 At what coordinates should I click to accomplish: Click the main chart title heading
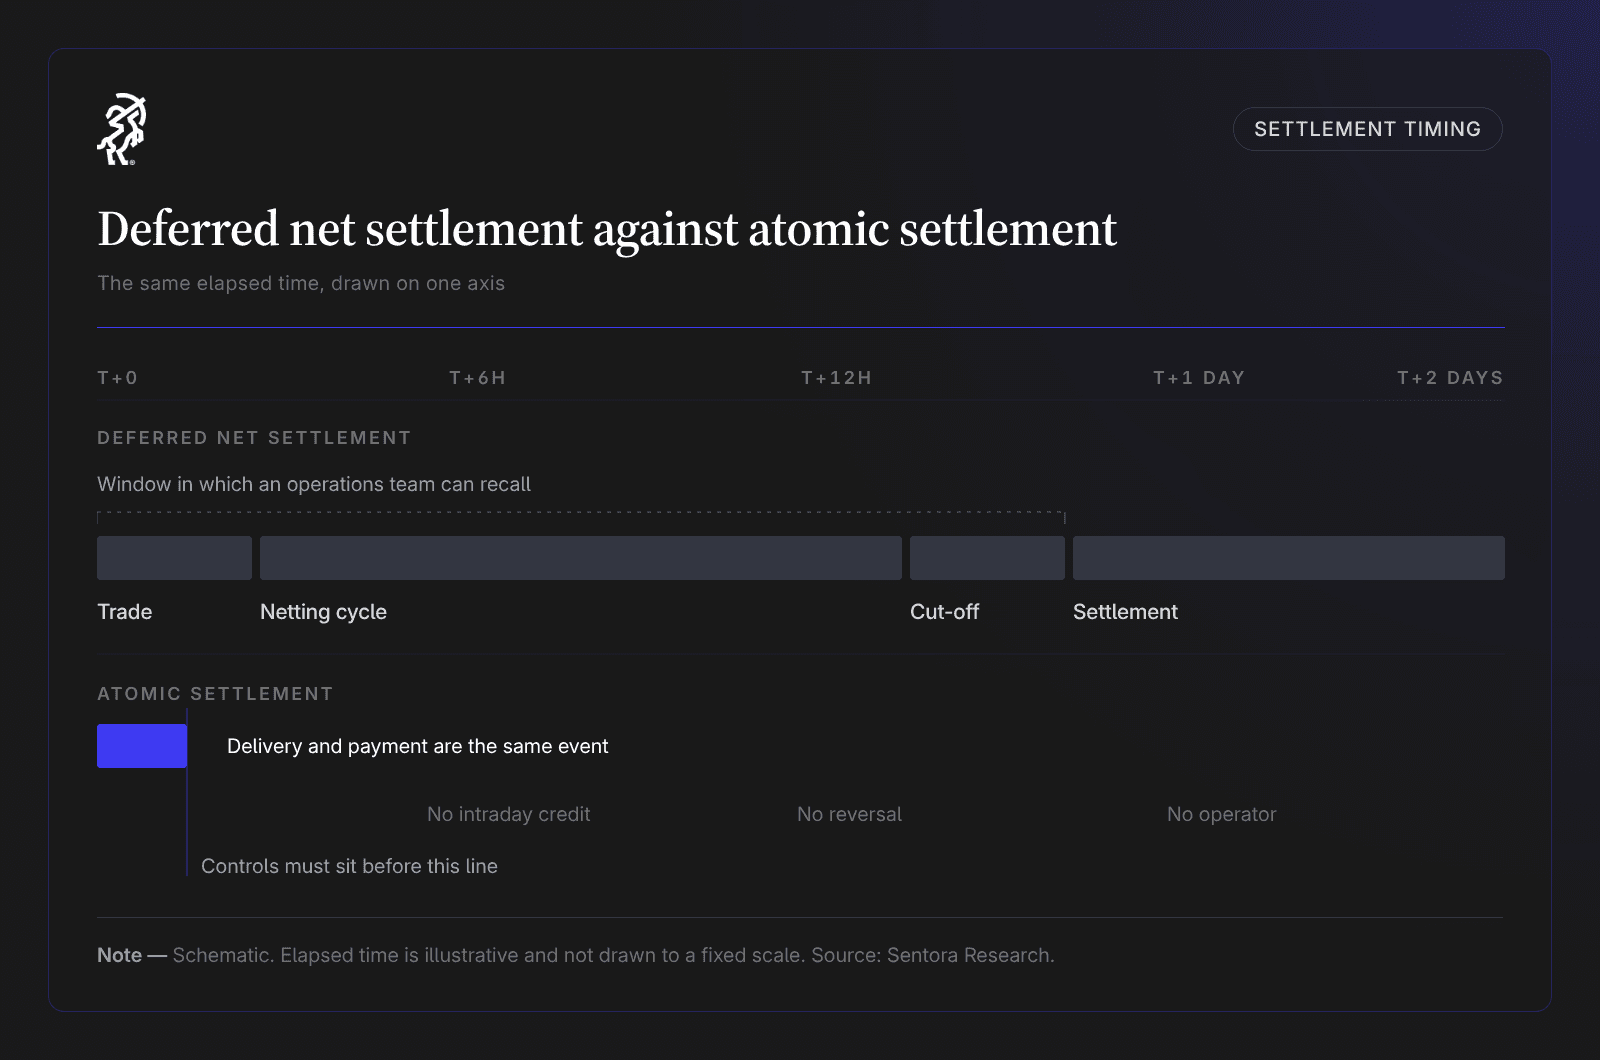click(607, 230)
